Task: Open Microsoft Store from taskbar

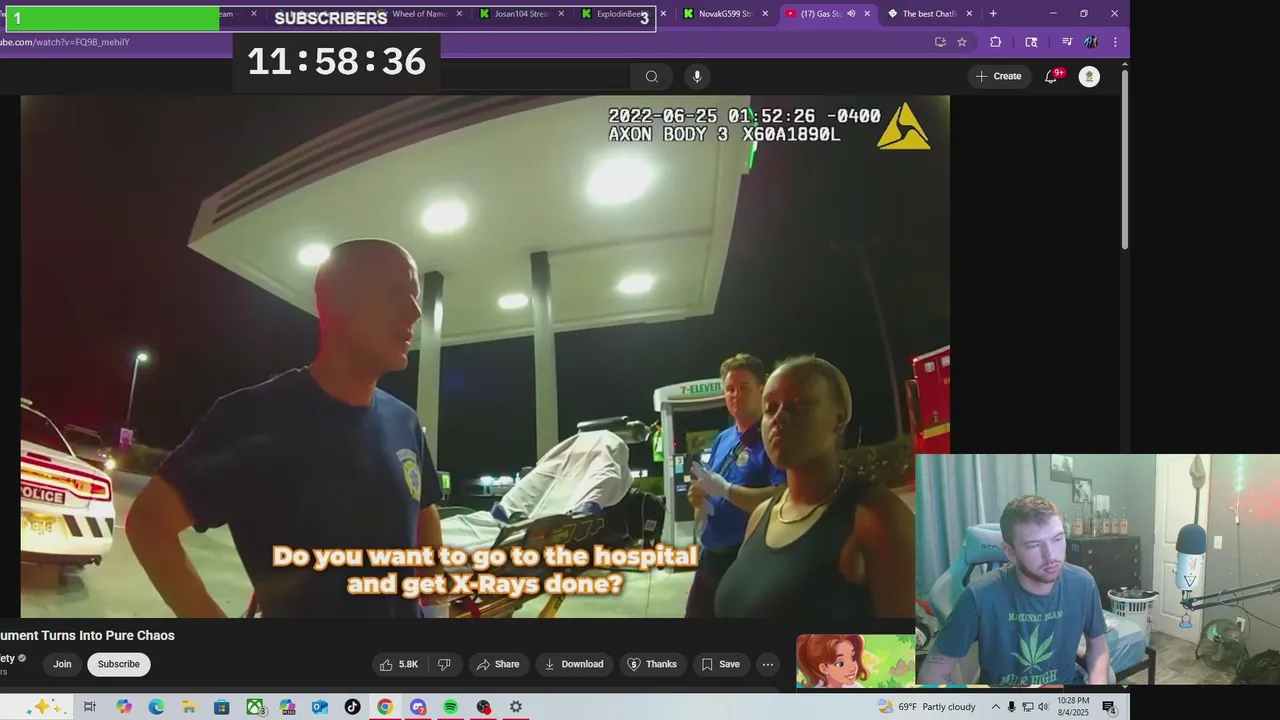Action: pos(222,707)
